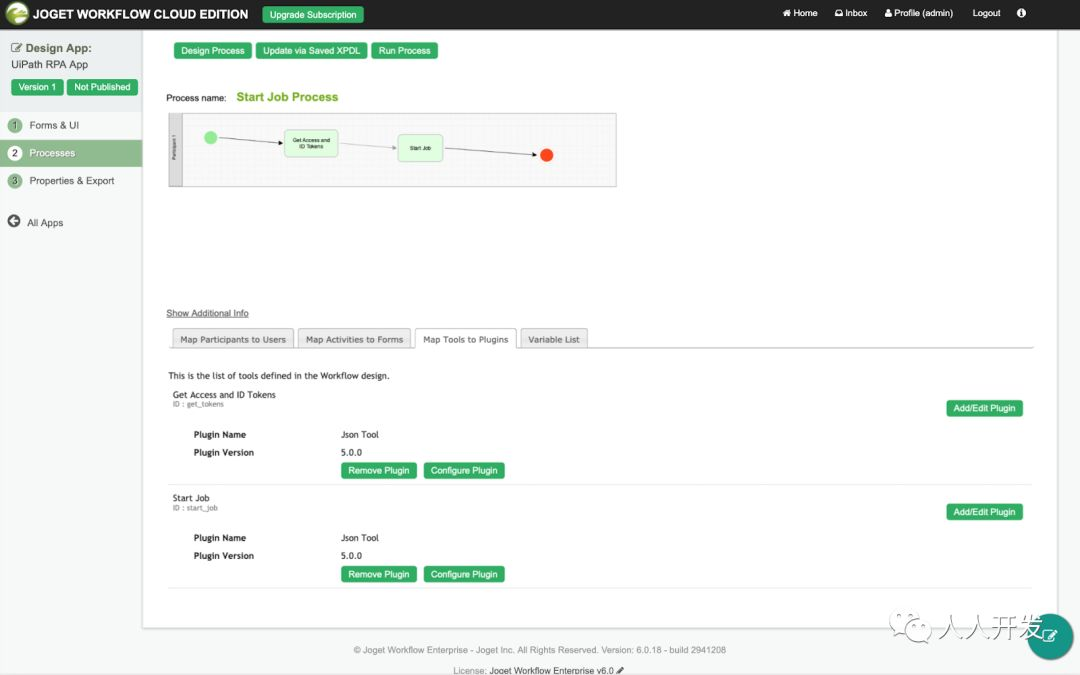Select the Get Access and ID Tokens node
Viewport: 1080px width, 675px height.
click(311, 143)
